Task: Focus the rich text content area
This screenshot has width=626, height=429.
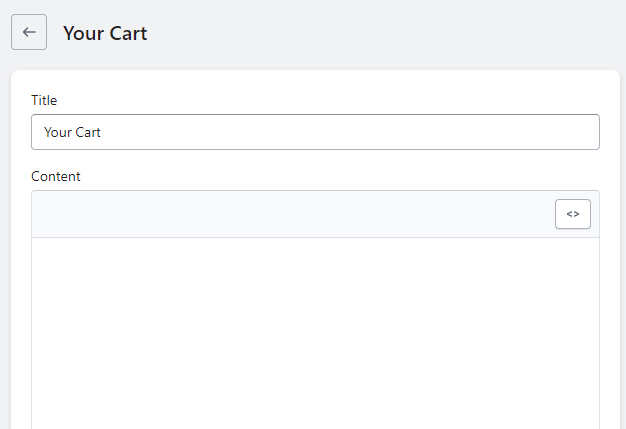Action: click(315, 330)
